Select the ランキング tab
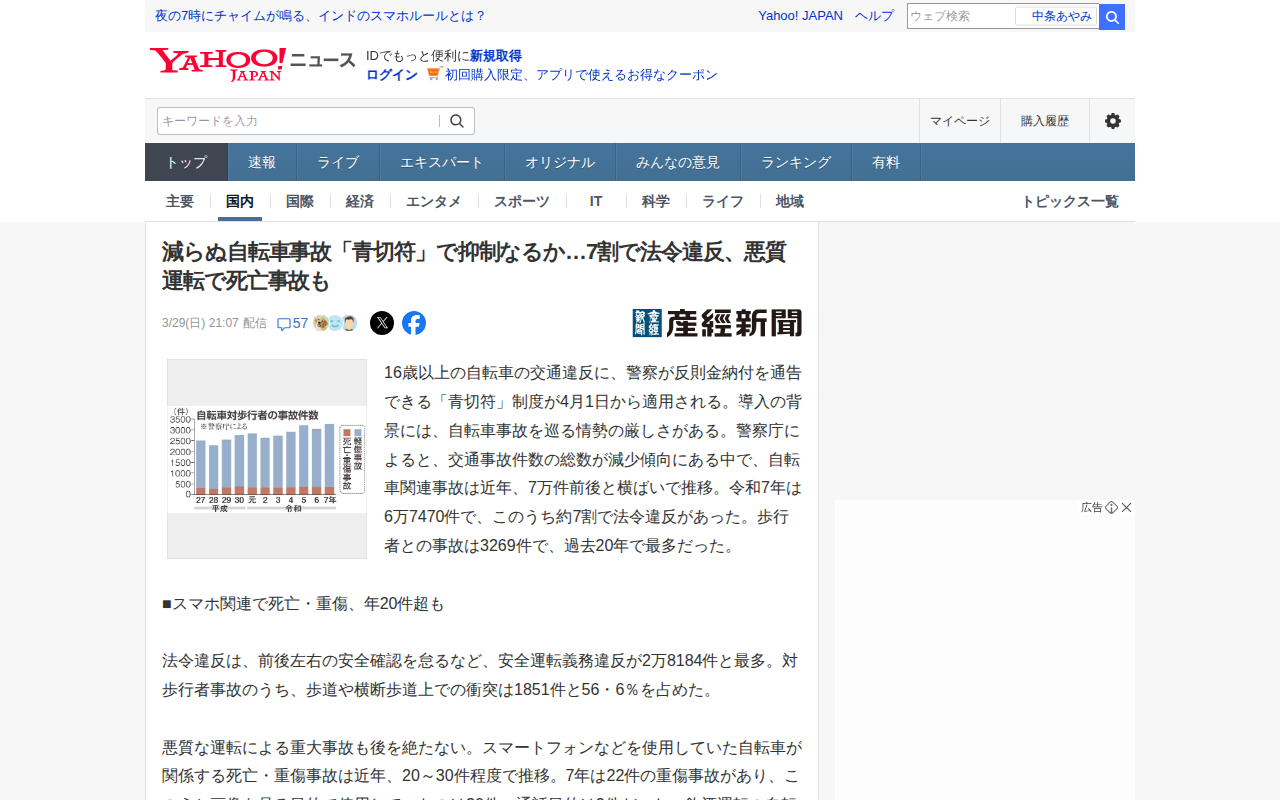 tap(796, 162)
